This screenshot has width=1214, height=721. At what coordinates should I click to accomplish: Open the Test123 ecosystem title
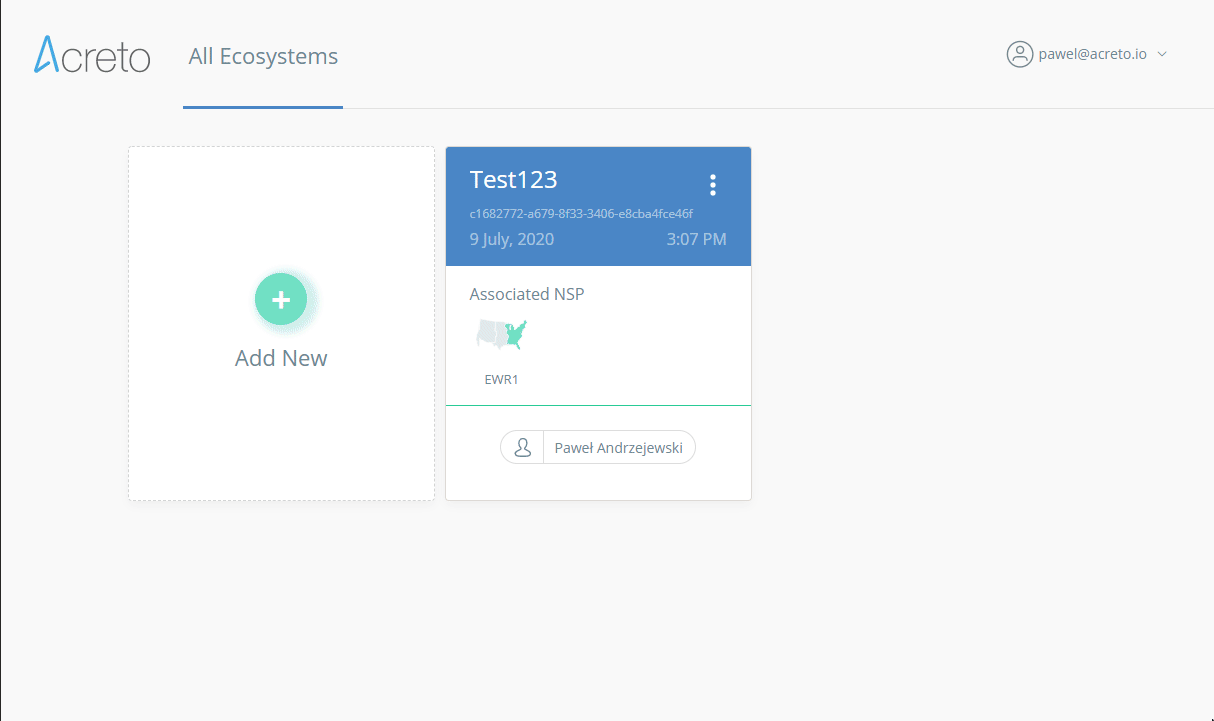(513, 179)
